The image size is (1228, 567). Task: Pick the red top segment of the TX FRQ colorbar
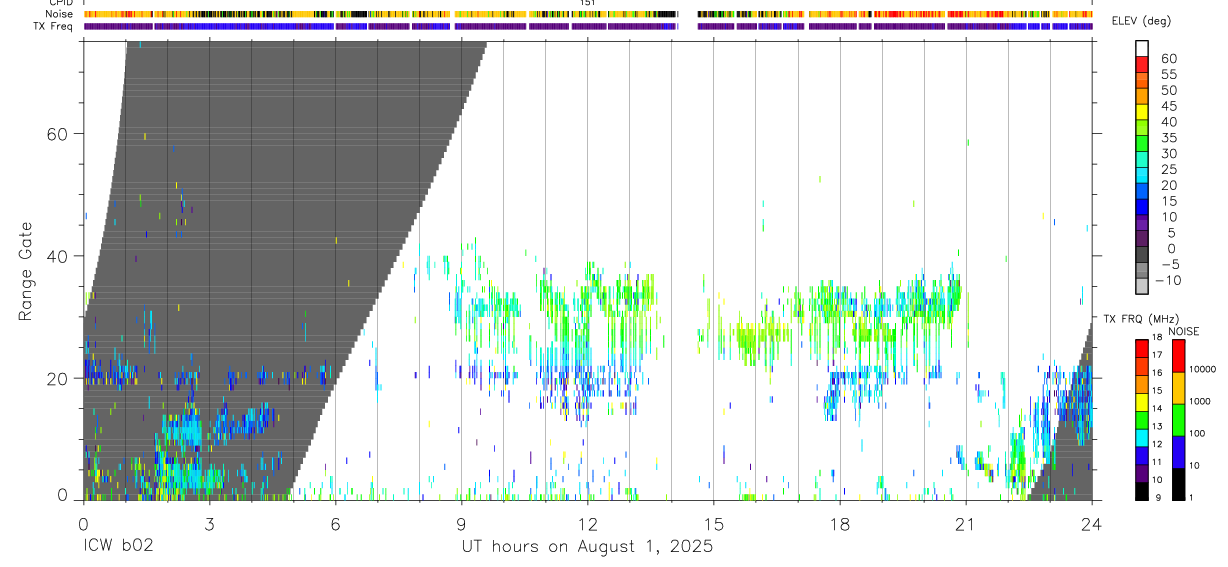pyautogui.click(x=1142, y=347)
